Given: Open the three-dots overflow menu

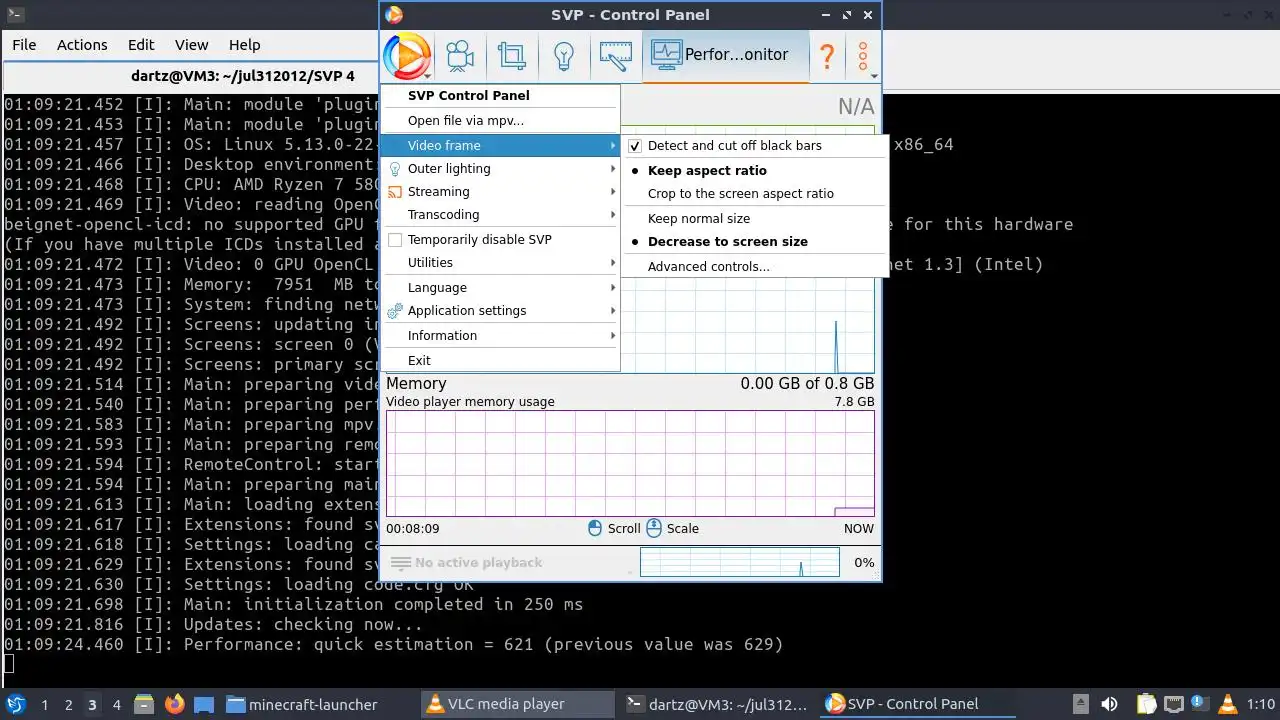Looking at the screenshot, I should click(x=862, y=56).
